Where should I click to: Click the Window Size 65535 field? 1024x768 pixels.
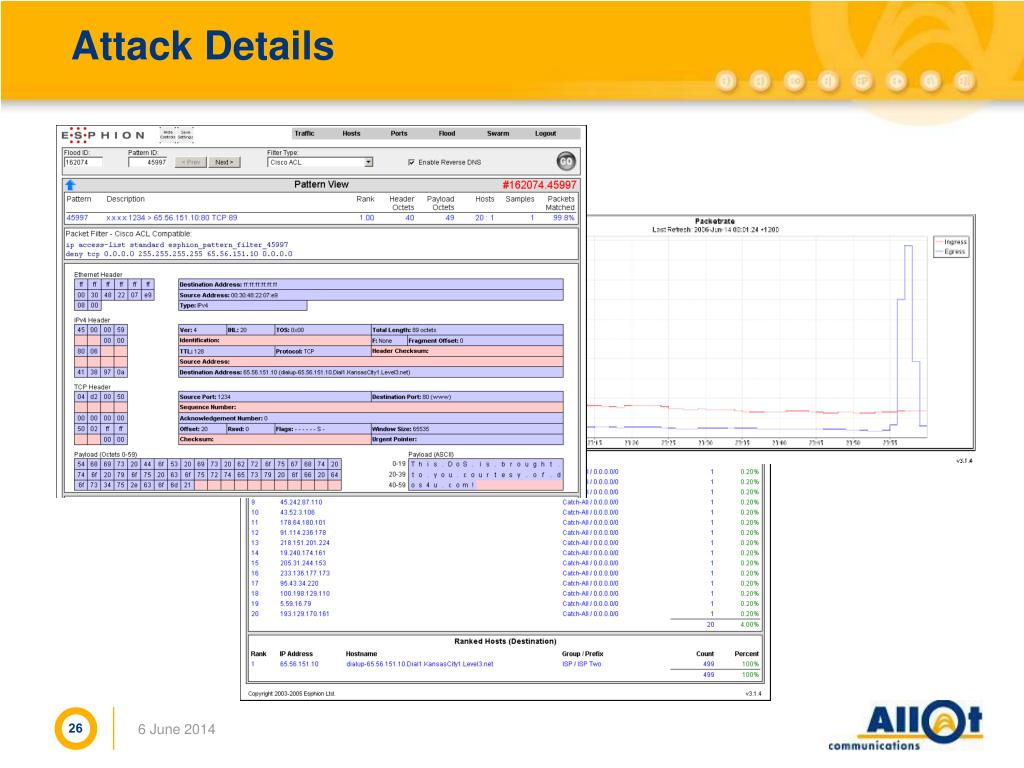(467, 428)
